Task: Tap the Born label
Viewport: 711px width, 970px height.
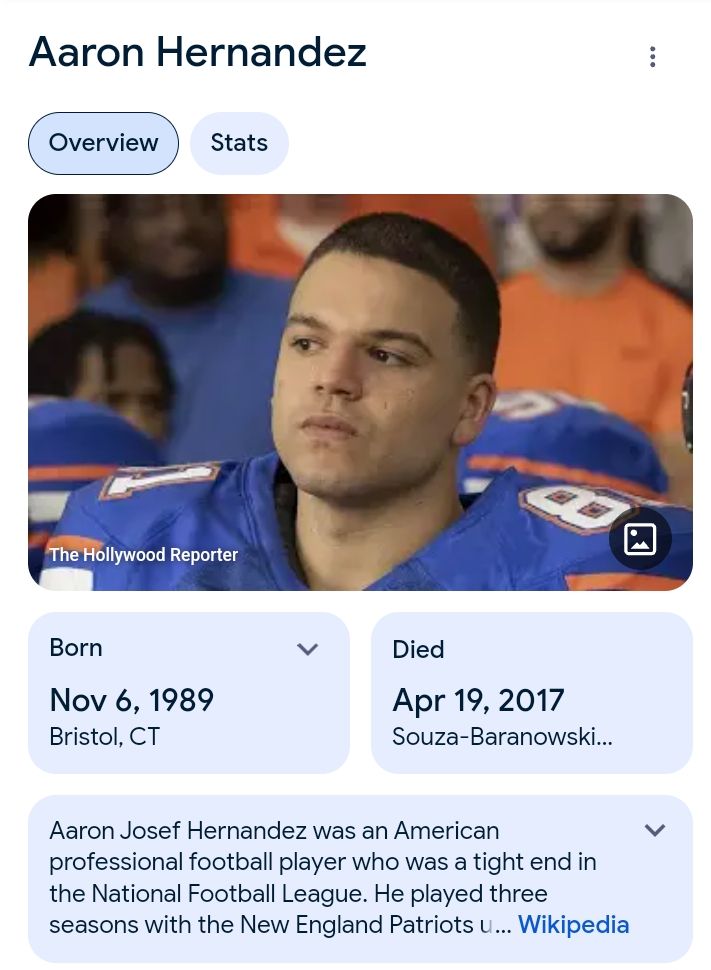Action: tap(76, 648)
